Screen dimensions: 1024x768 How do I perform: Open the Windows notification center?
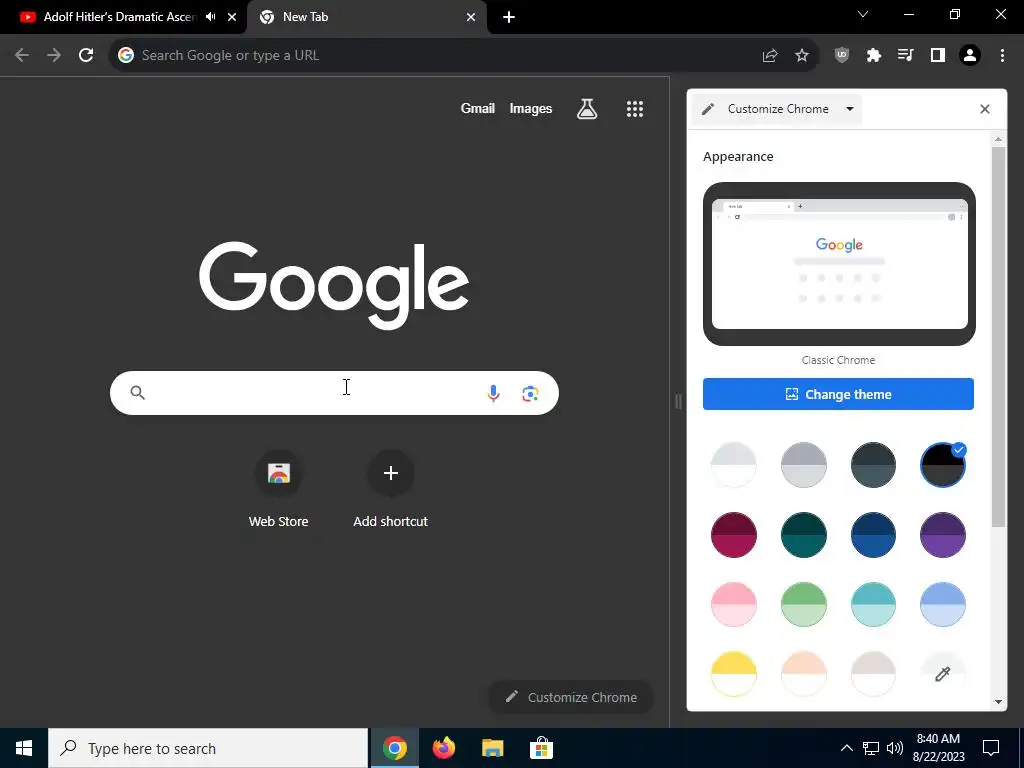click(991, 748)
